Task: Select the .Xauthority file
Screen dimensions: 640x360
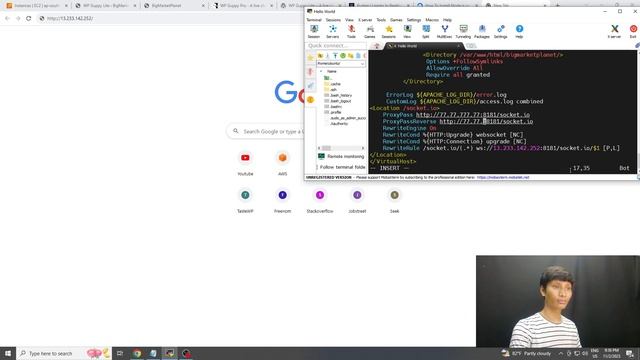Action: (x=337, y=123)
